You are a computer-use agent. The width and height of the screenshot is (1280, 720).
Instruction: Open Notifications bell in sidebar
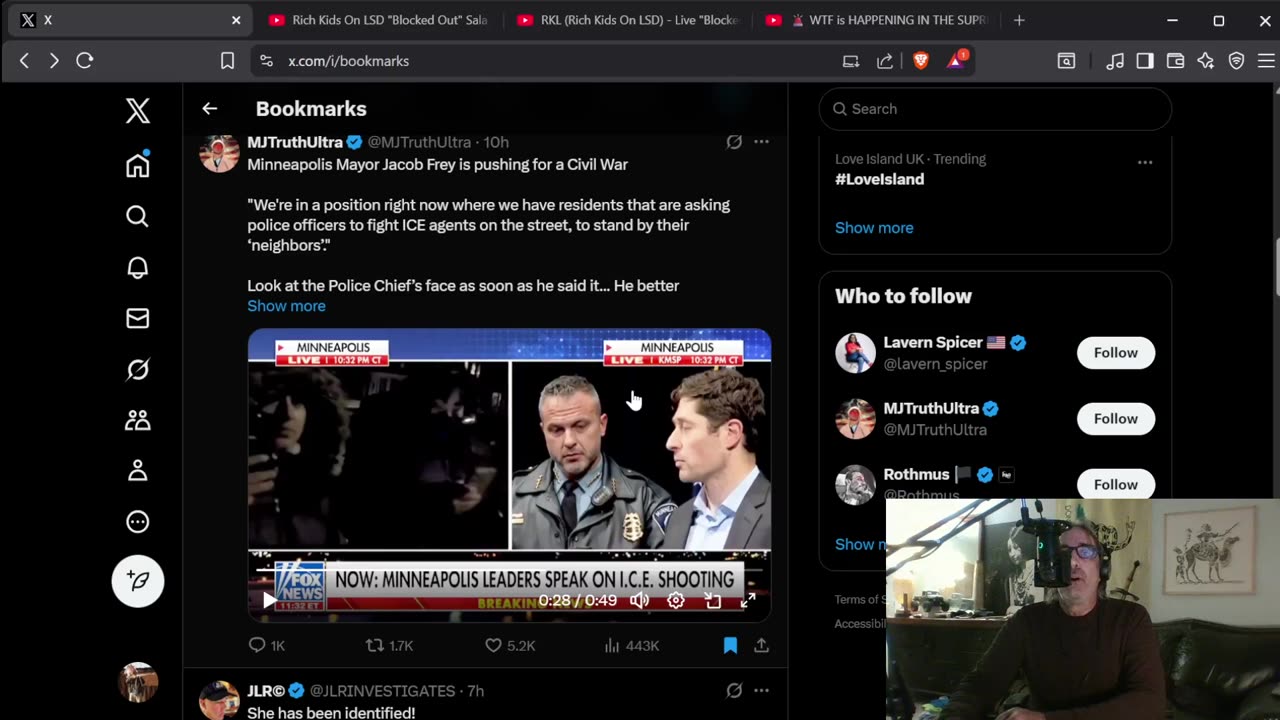click(138, 267)
